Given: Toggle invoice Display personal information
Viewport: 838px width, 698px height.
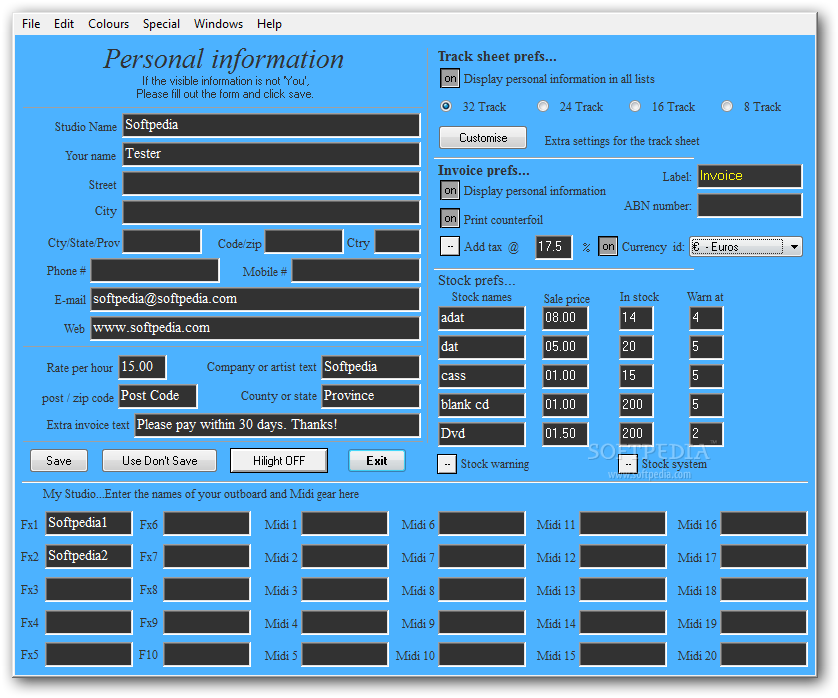Looking at the screenshot, I should (450, 190).
